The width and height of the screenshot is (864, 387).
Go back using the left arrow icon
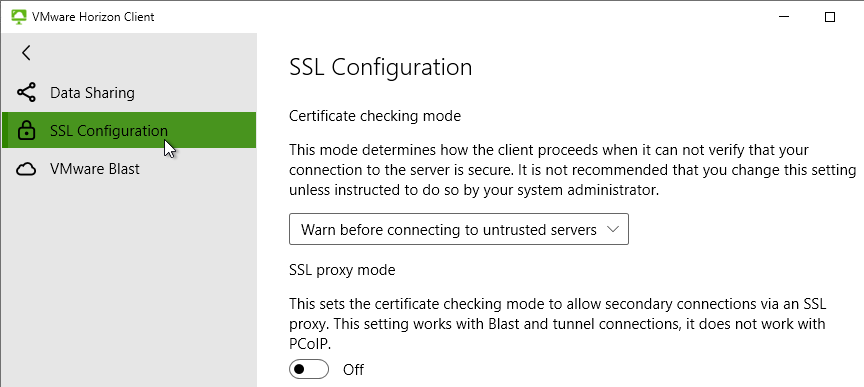pos(26,53)
